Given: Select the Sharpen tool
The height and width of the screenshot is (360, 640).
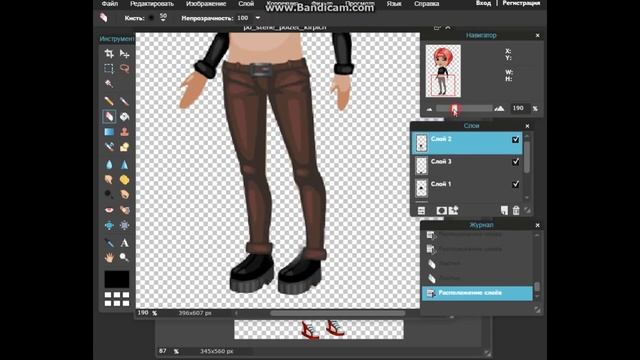Looking at the screenshot, I should coord(124,164).
